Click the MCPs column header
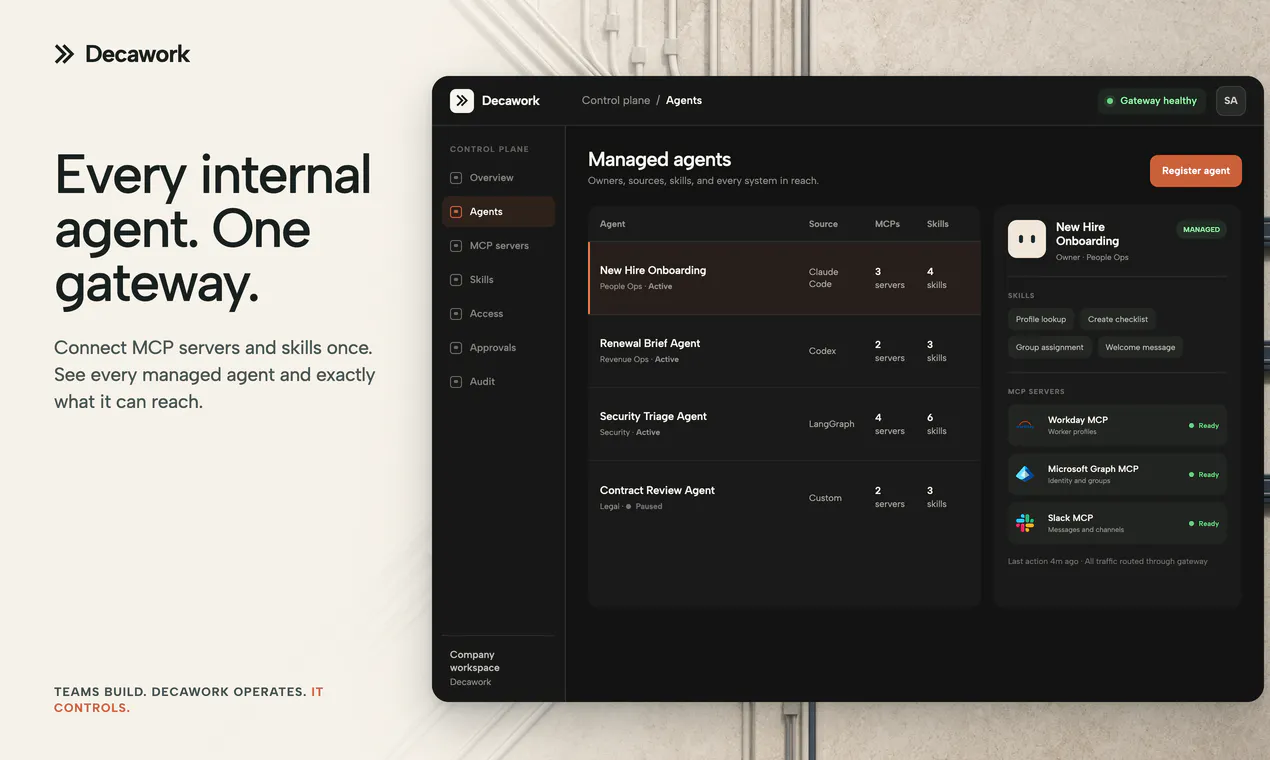 click(887, 224)
